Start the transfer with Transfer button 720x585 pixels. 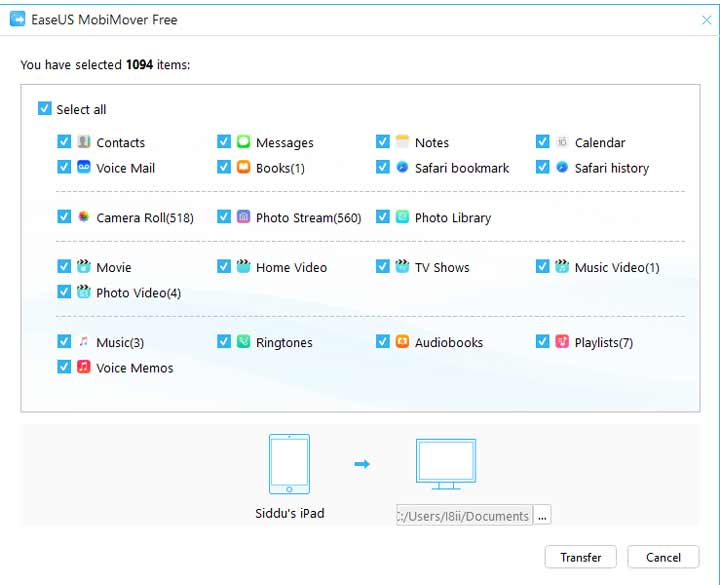[580, 557]
